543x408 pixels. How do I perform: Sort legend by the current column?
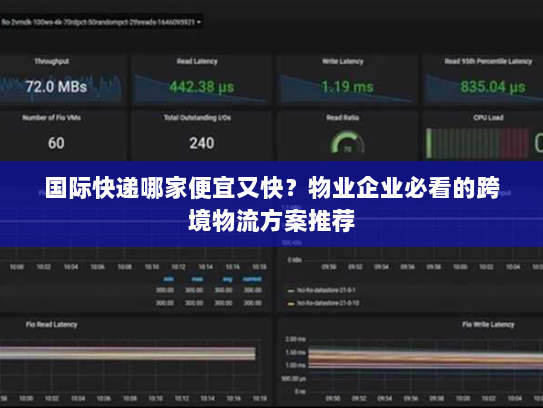252,279
